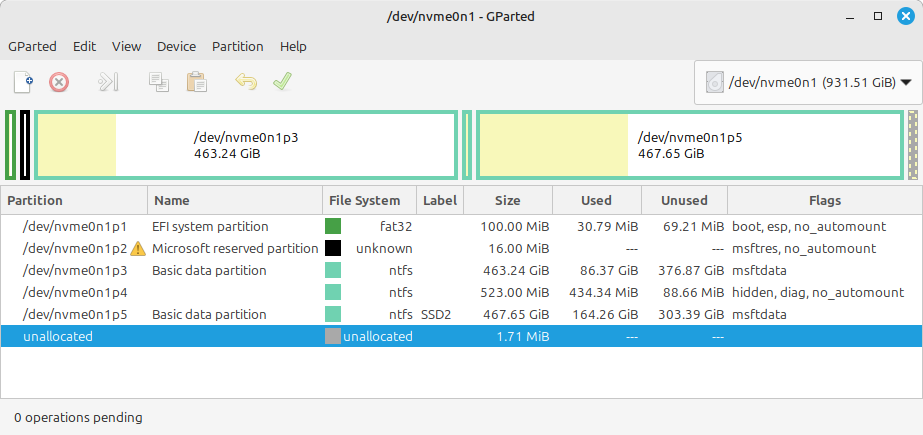Click the New partition toolbar icon

coord(23,82)
